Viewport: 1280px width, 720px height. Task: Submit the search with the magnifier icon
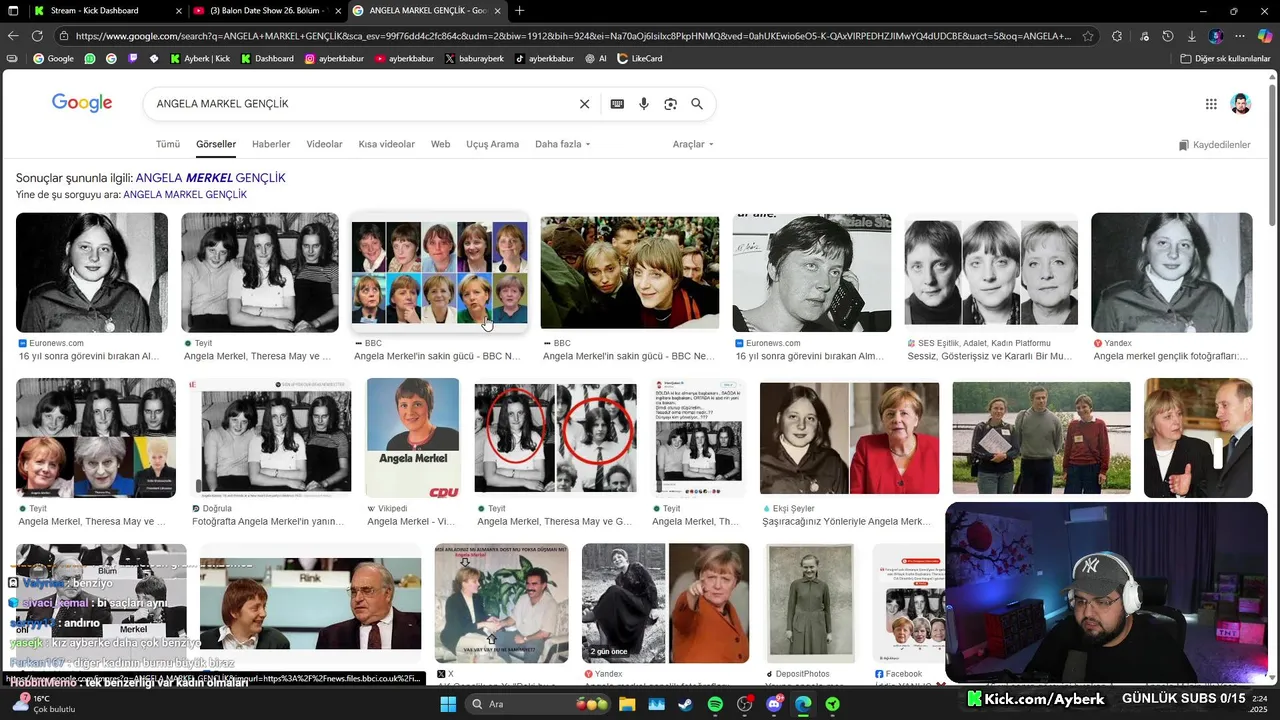[697, 104]
